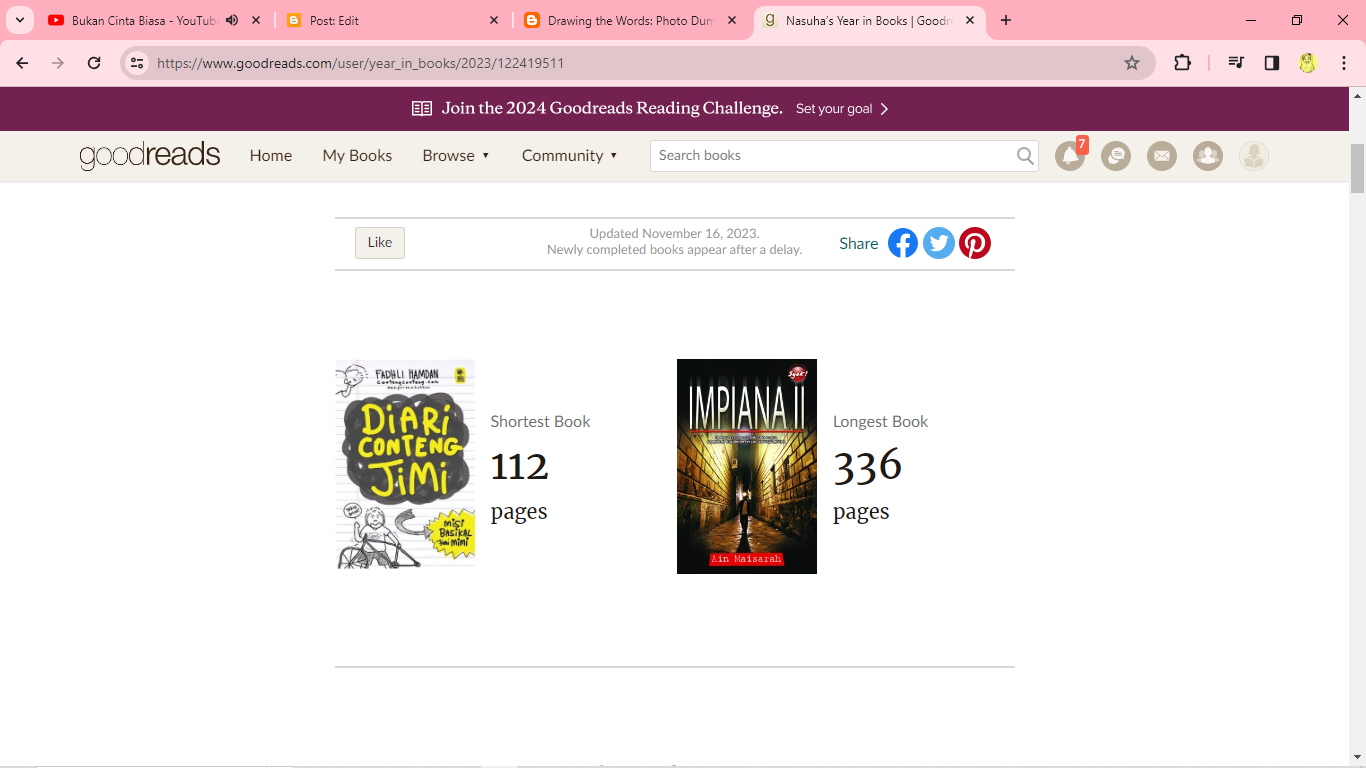Open Chrome three-dot menu

pyautogui.click(x=1344, y=63)
